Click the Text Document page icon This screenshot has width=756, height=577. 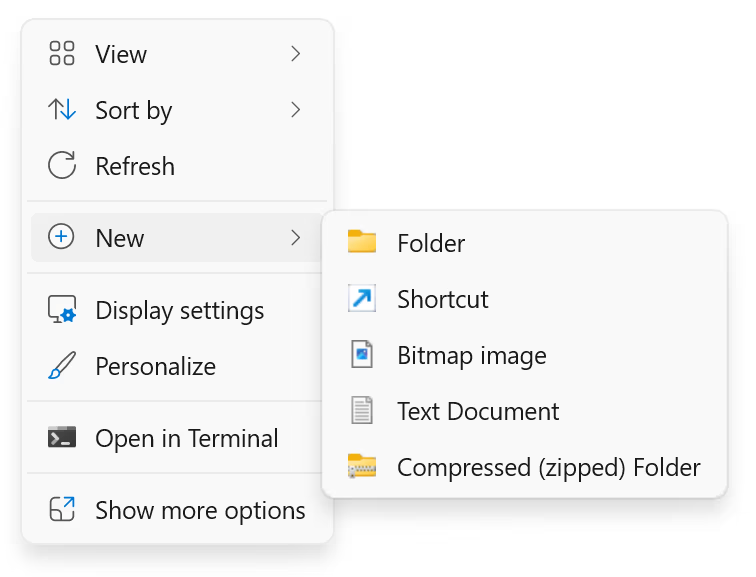362,410
